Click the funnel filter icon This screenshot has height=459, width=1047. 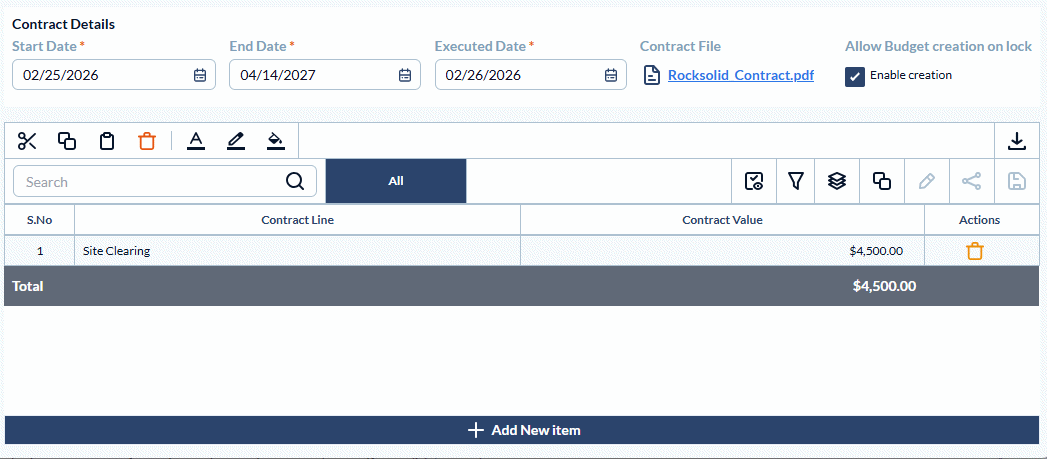(x=795, y=181)
